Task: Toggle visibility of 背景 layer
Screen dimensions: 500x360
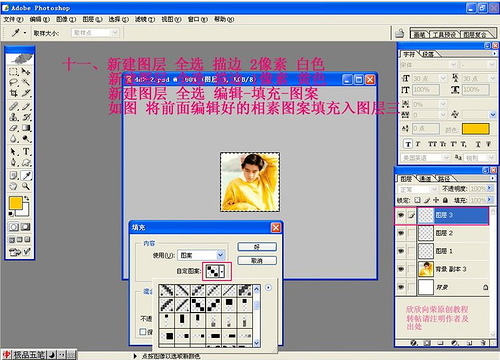Action: tap(401, 287)
